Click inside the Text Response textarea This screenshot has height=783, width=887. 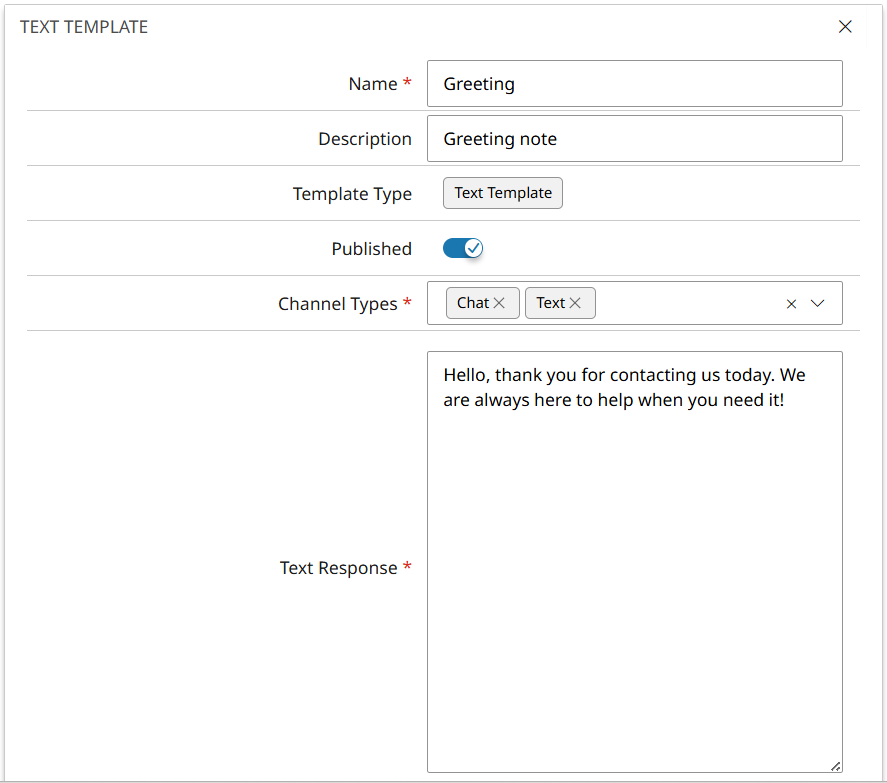634,562
